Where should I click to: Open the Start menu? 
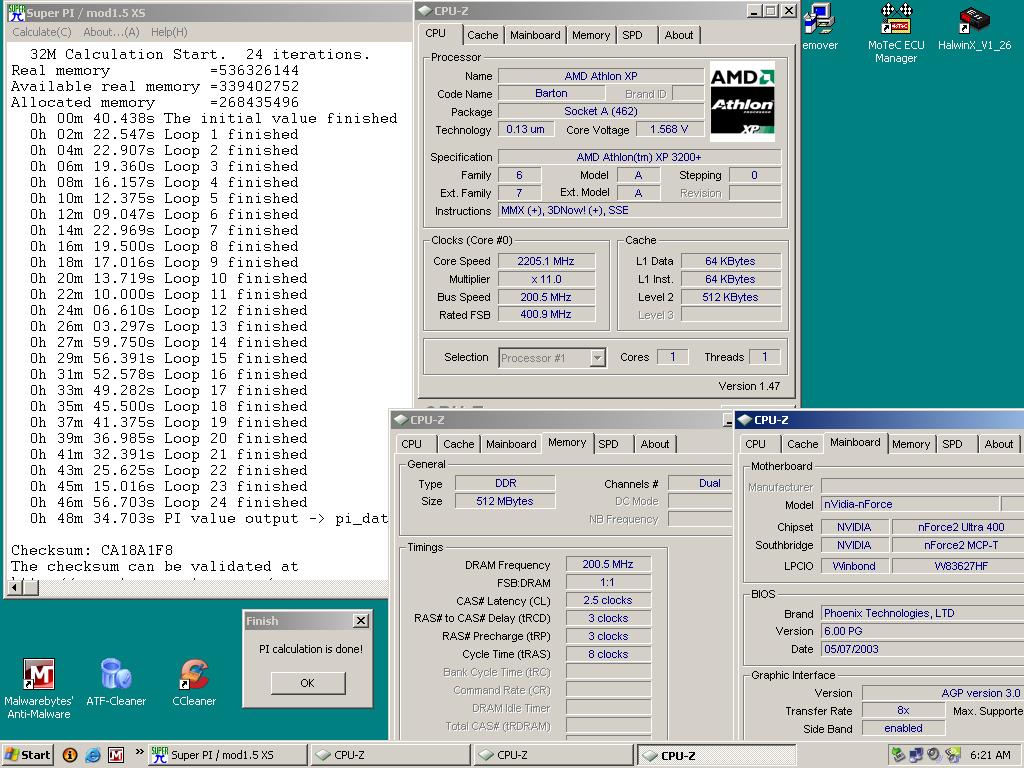point(28,755)
